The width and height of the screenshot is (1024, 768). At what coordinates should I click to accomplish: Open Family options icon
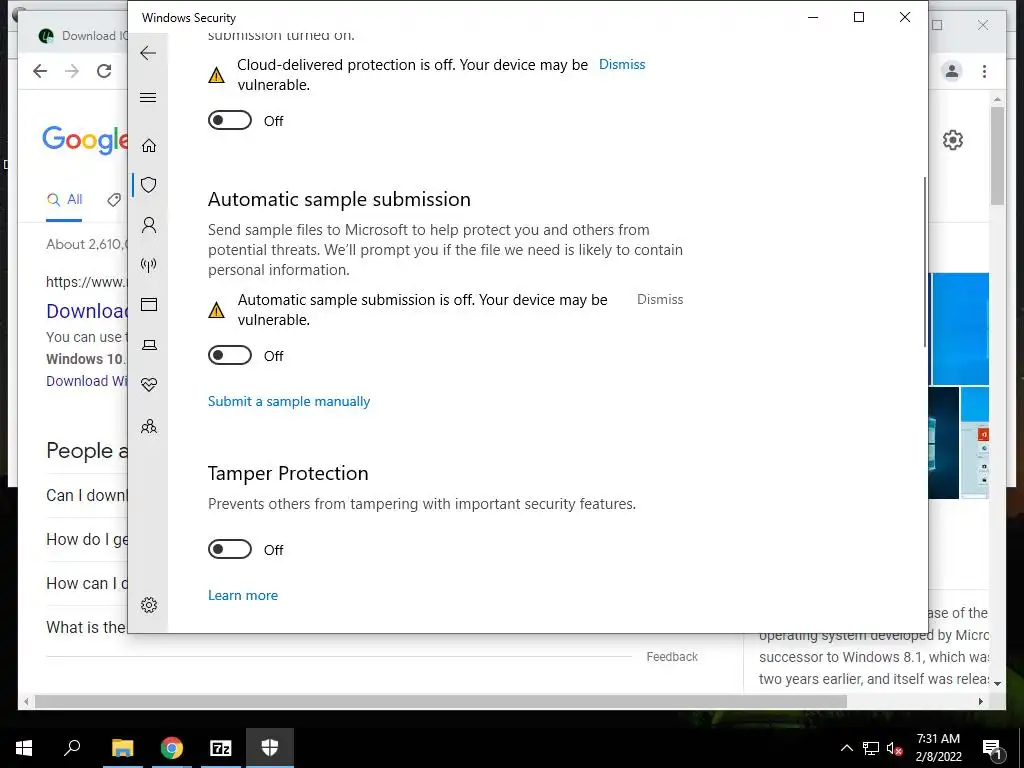149,426
